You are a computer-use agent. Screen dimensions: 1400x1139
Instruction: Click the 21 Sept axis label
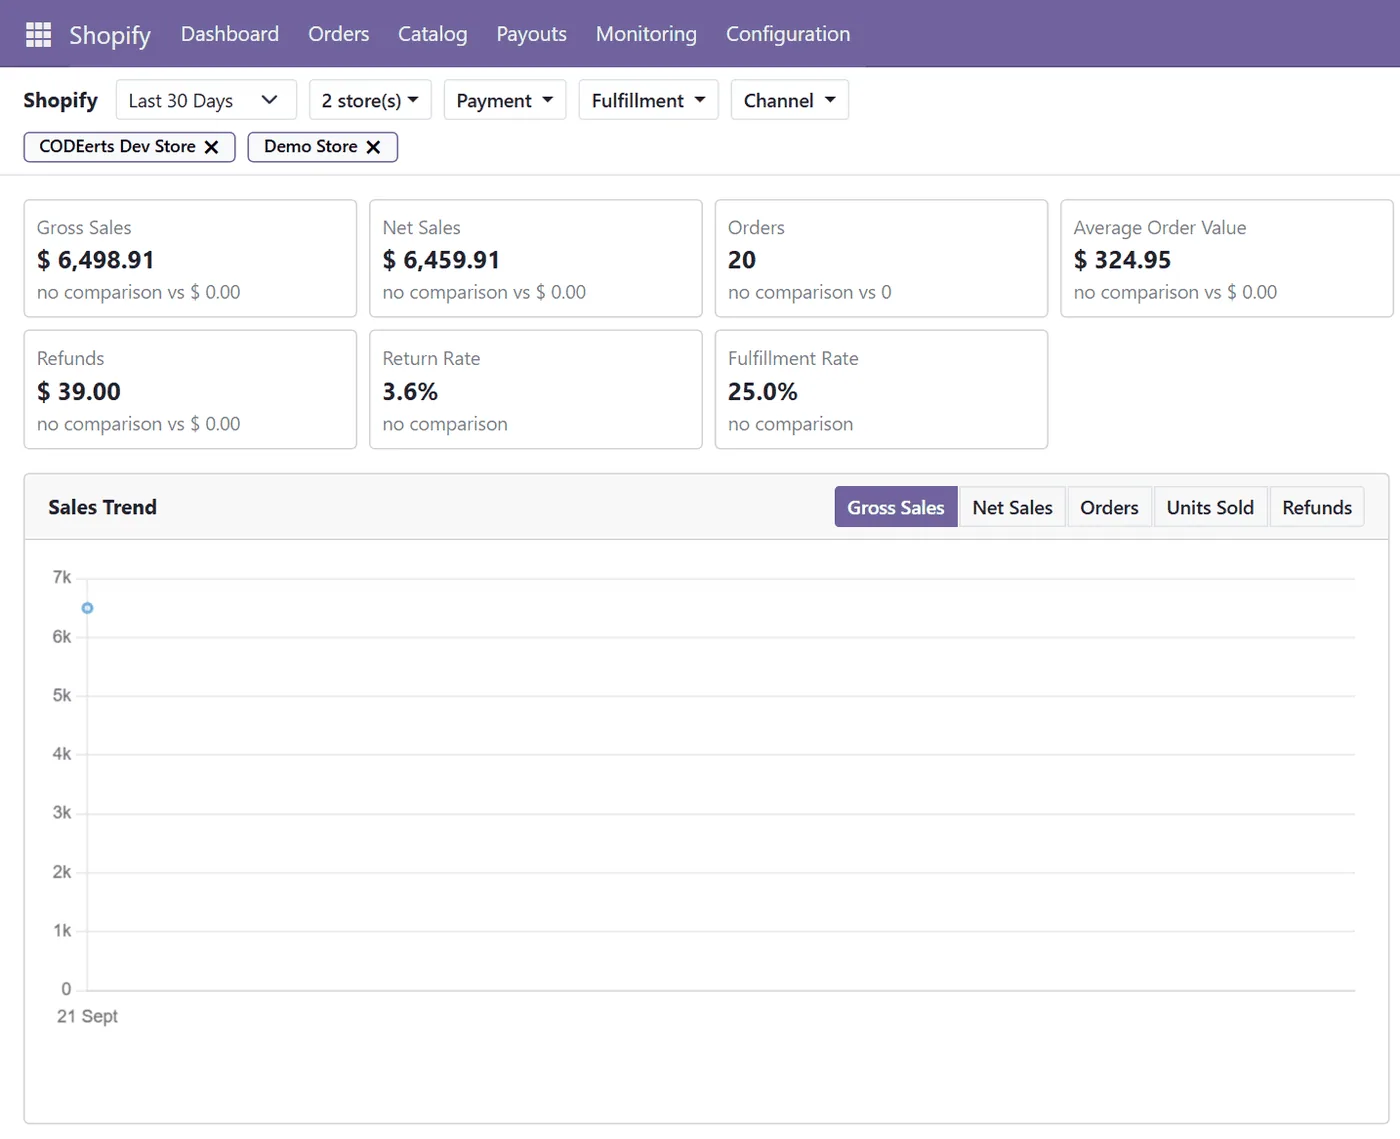pyautogui.click(x=87, y=1016)
